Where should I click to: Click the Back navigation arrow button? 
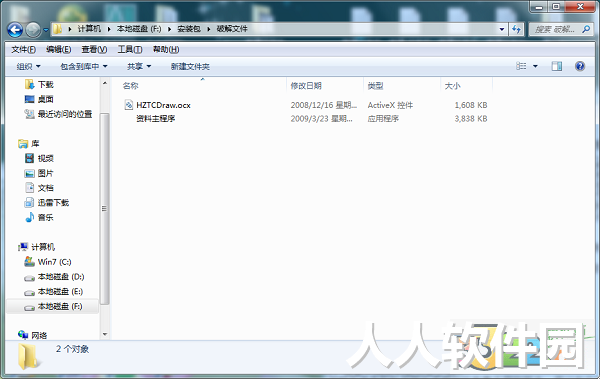(x=15, y=29)
